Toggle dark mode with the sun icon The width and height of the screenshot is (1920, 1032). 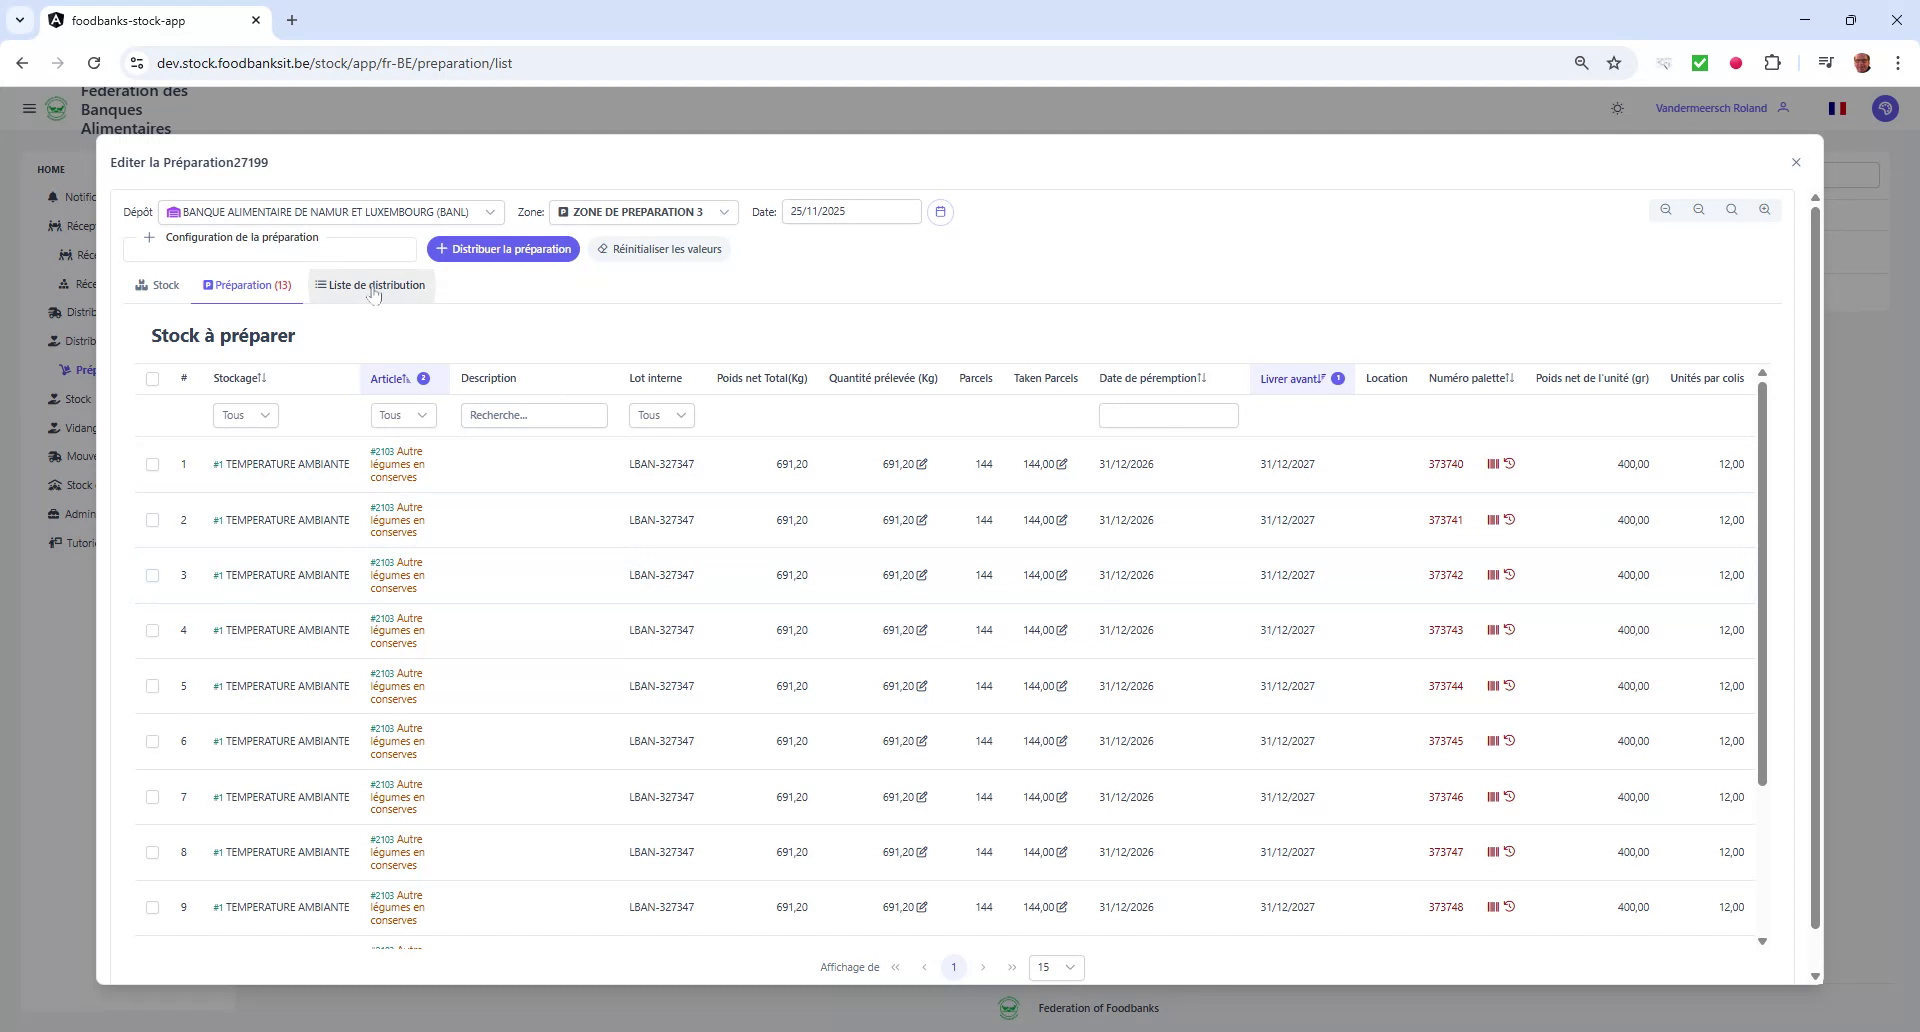tap(1618, 108)
